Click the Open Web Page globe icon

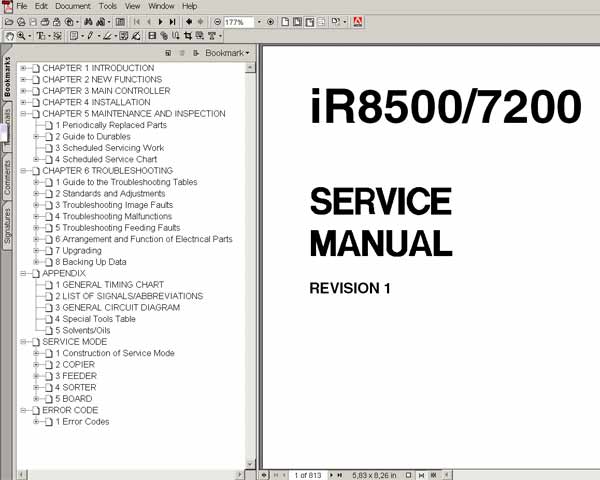[x=21, y=22]
